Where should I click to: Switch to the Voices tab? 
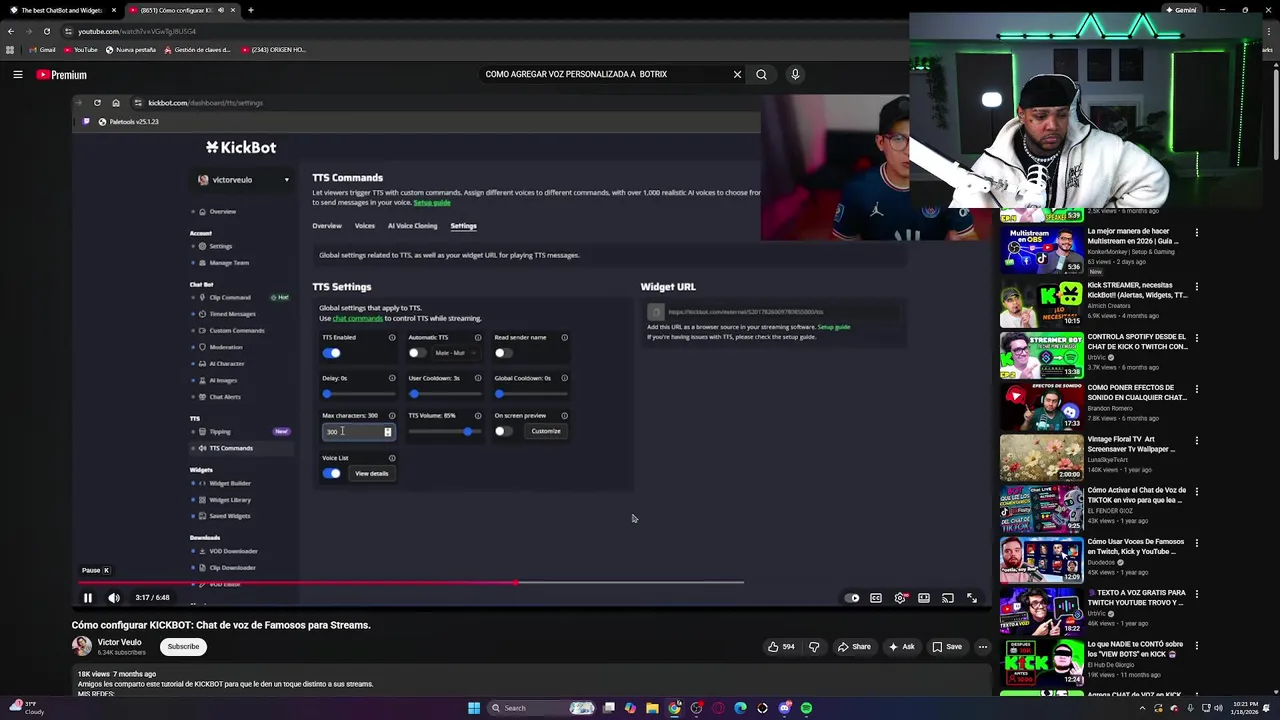click(365, 226)
